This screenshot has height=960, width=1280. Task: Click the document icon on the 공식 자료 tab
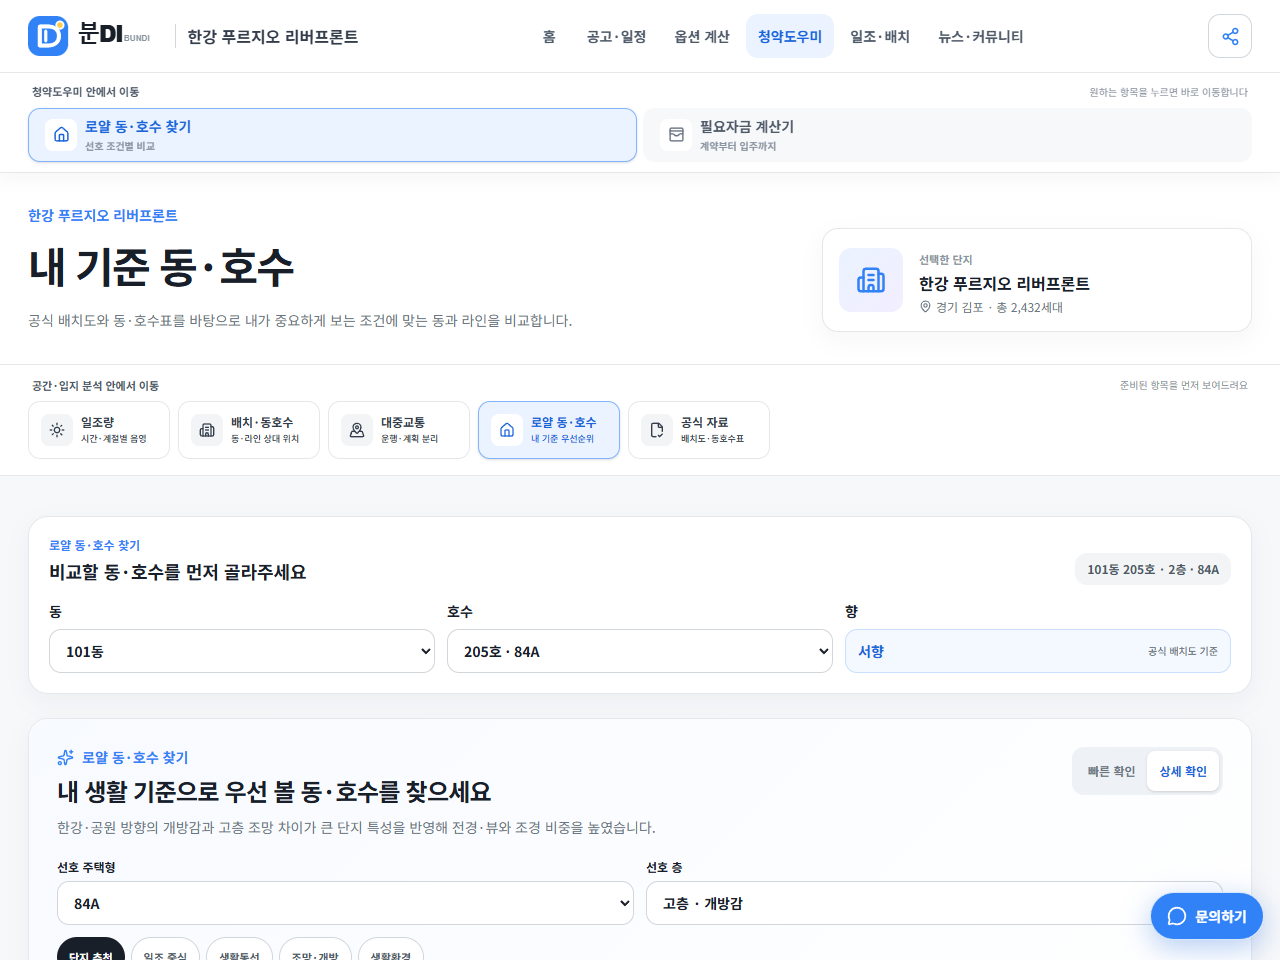point(657,430)
